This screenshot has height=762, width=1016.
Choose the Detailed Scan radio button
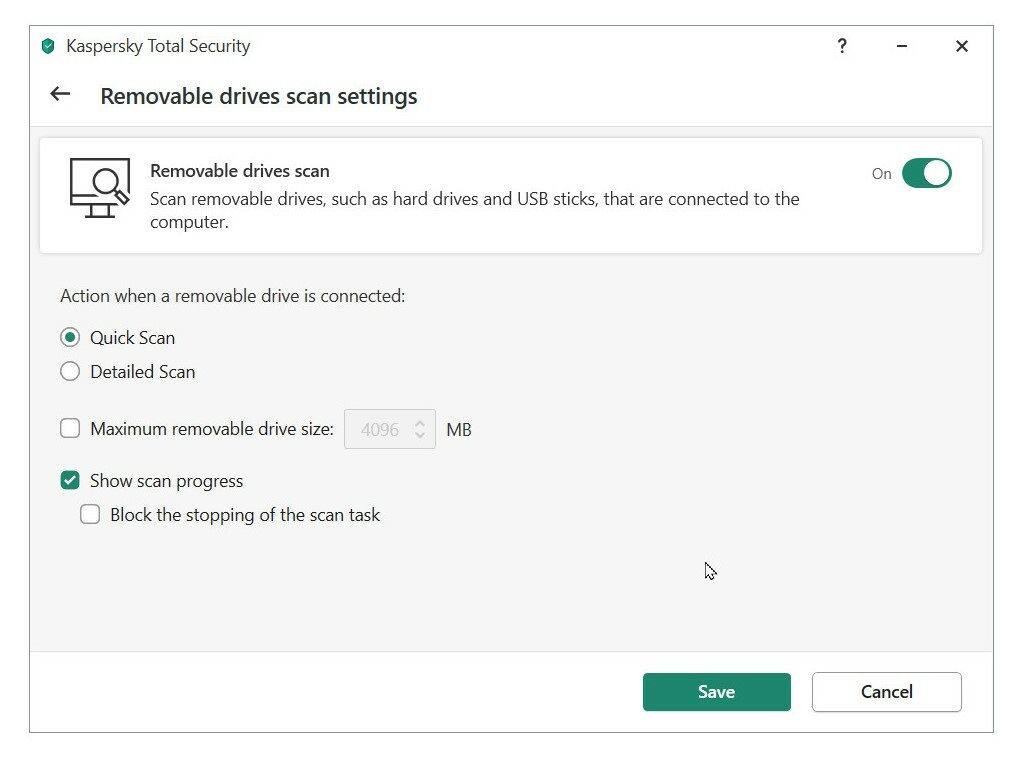point(70,372)
